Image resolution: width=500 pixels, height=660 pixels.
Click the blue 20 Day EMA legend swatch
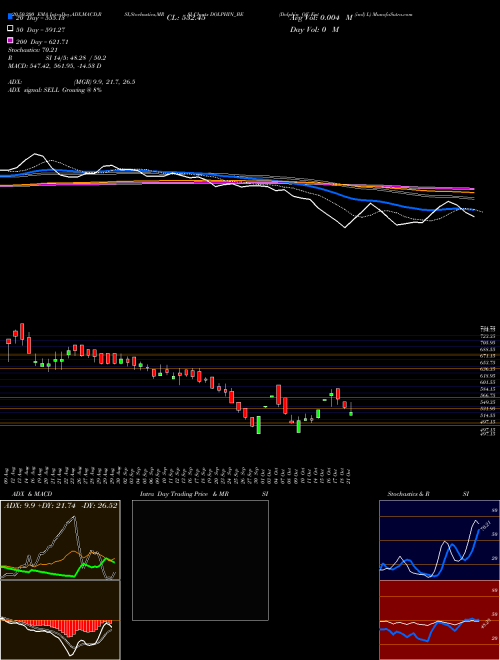10,16
